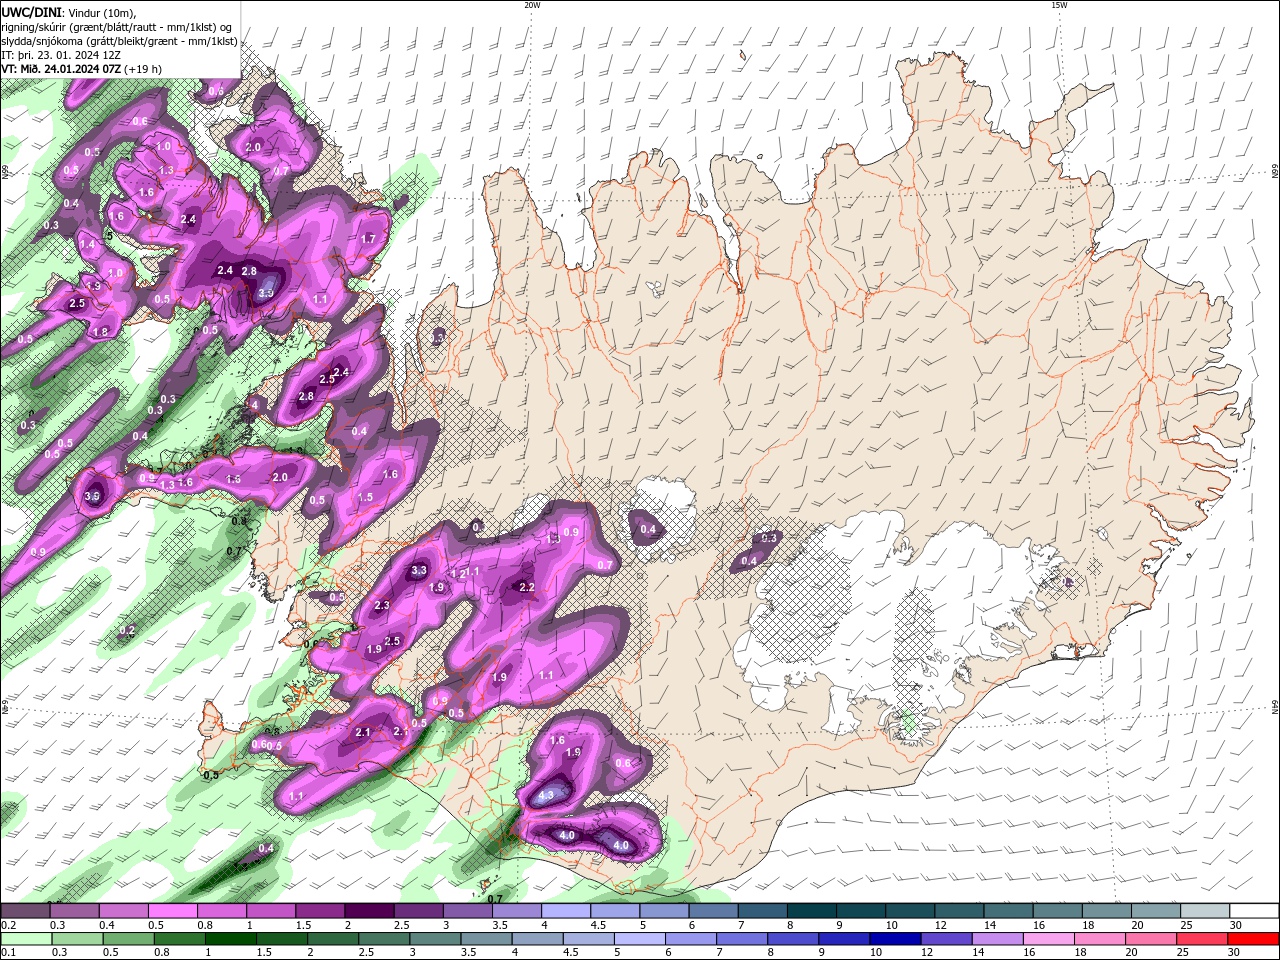Click the 1.7 snowfall value on map
1280x960 pixels.
coord(368,239)
